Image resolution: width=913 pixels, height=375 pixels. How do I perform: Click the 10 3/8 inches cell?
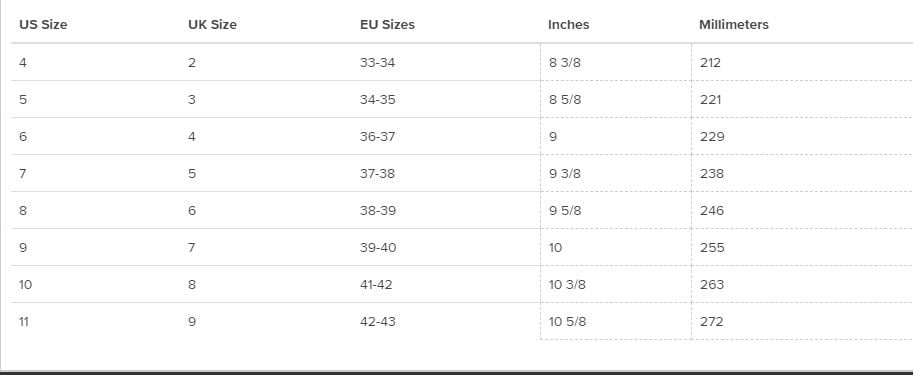(x=567, y=285)
